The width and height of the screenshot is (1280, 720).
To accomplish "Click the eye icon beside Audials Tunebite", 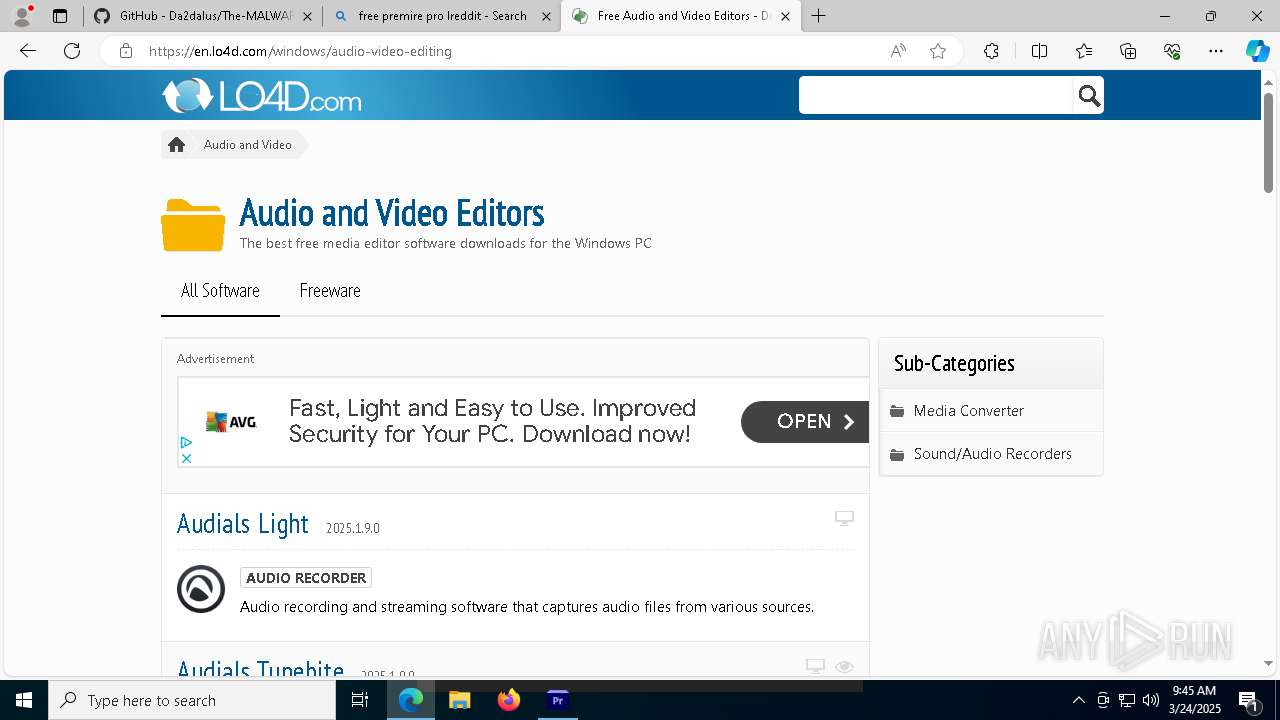I will click(844, 666).
